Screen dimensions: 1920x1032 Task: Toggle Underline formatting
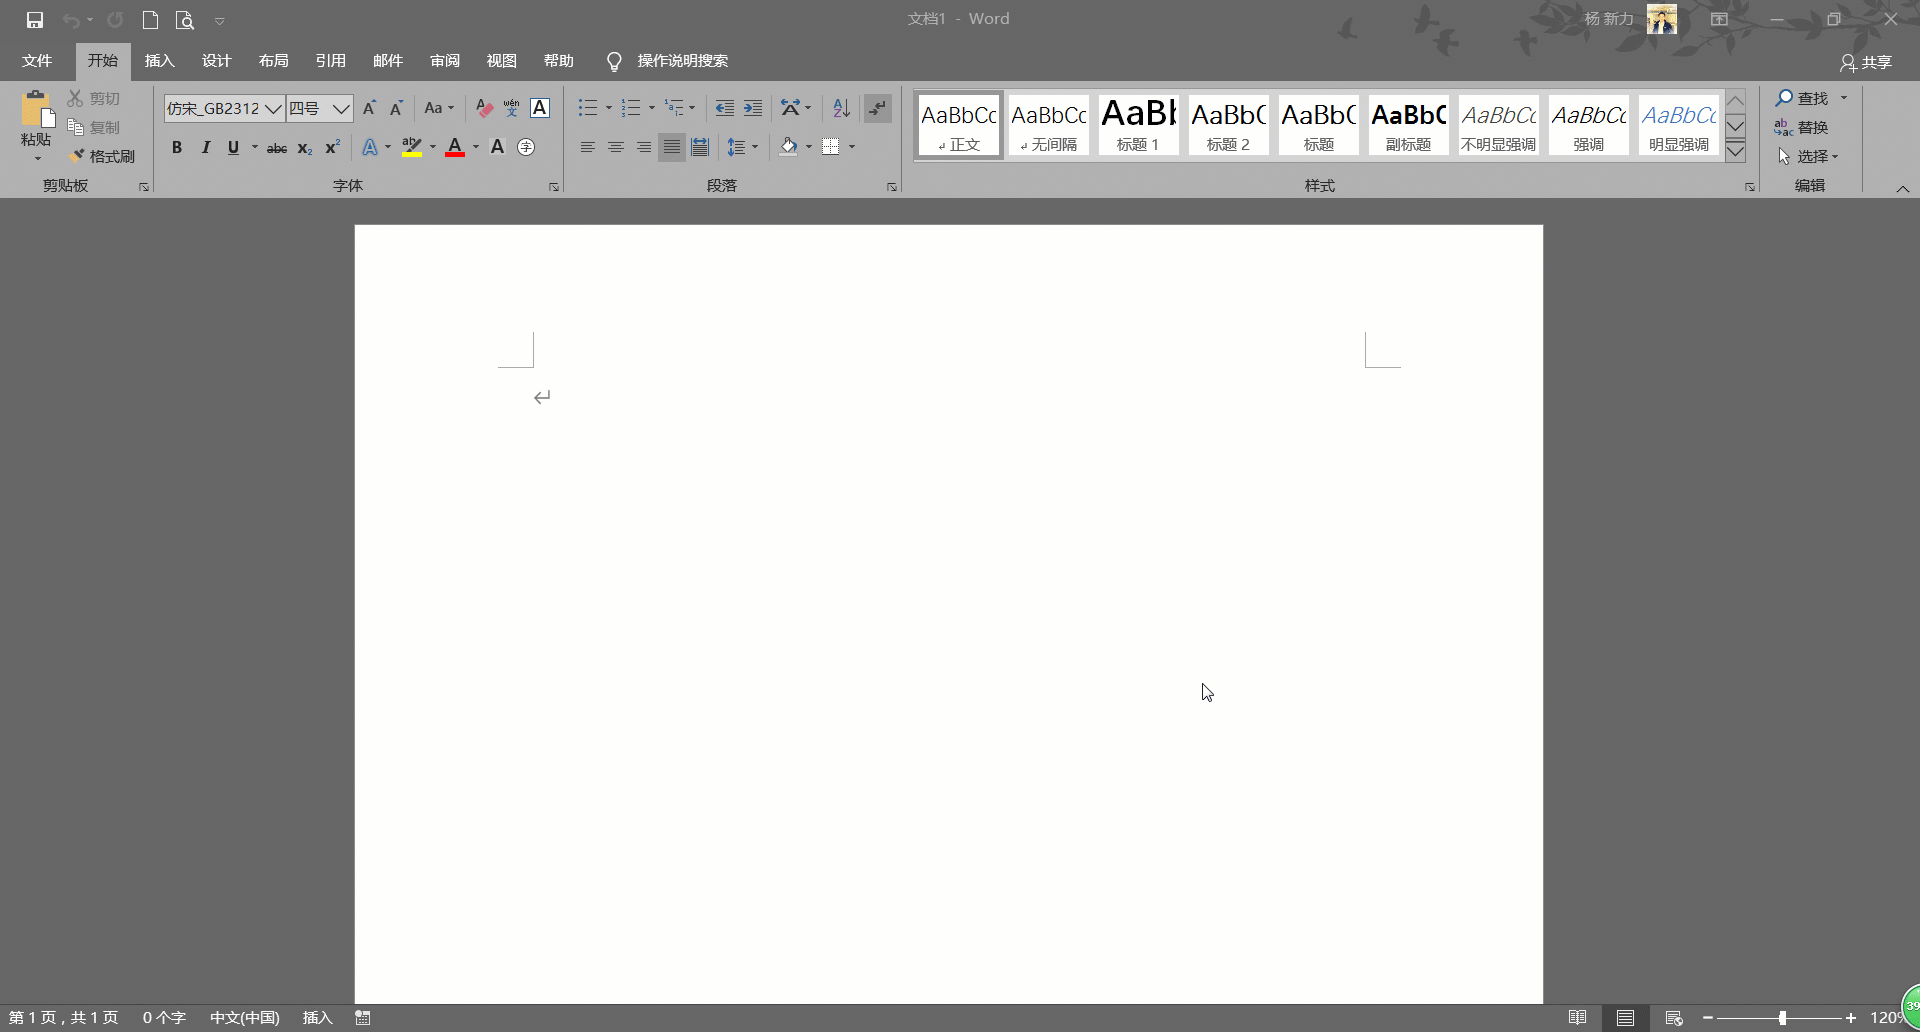tap(233, 147)
